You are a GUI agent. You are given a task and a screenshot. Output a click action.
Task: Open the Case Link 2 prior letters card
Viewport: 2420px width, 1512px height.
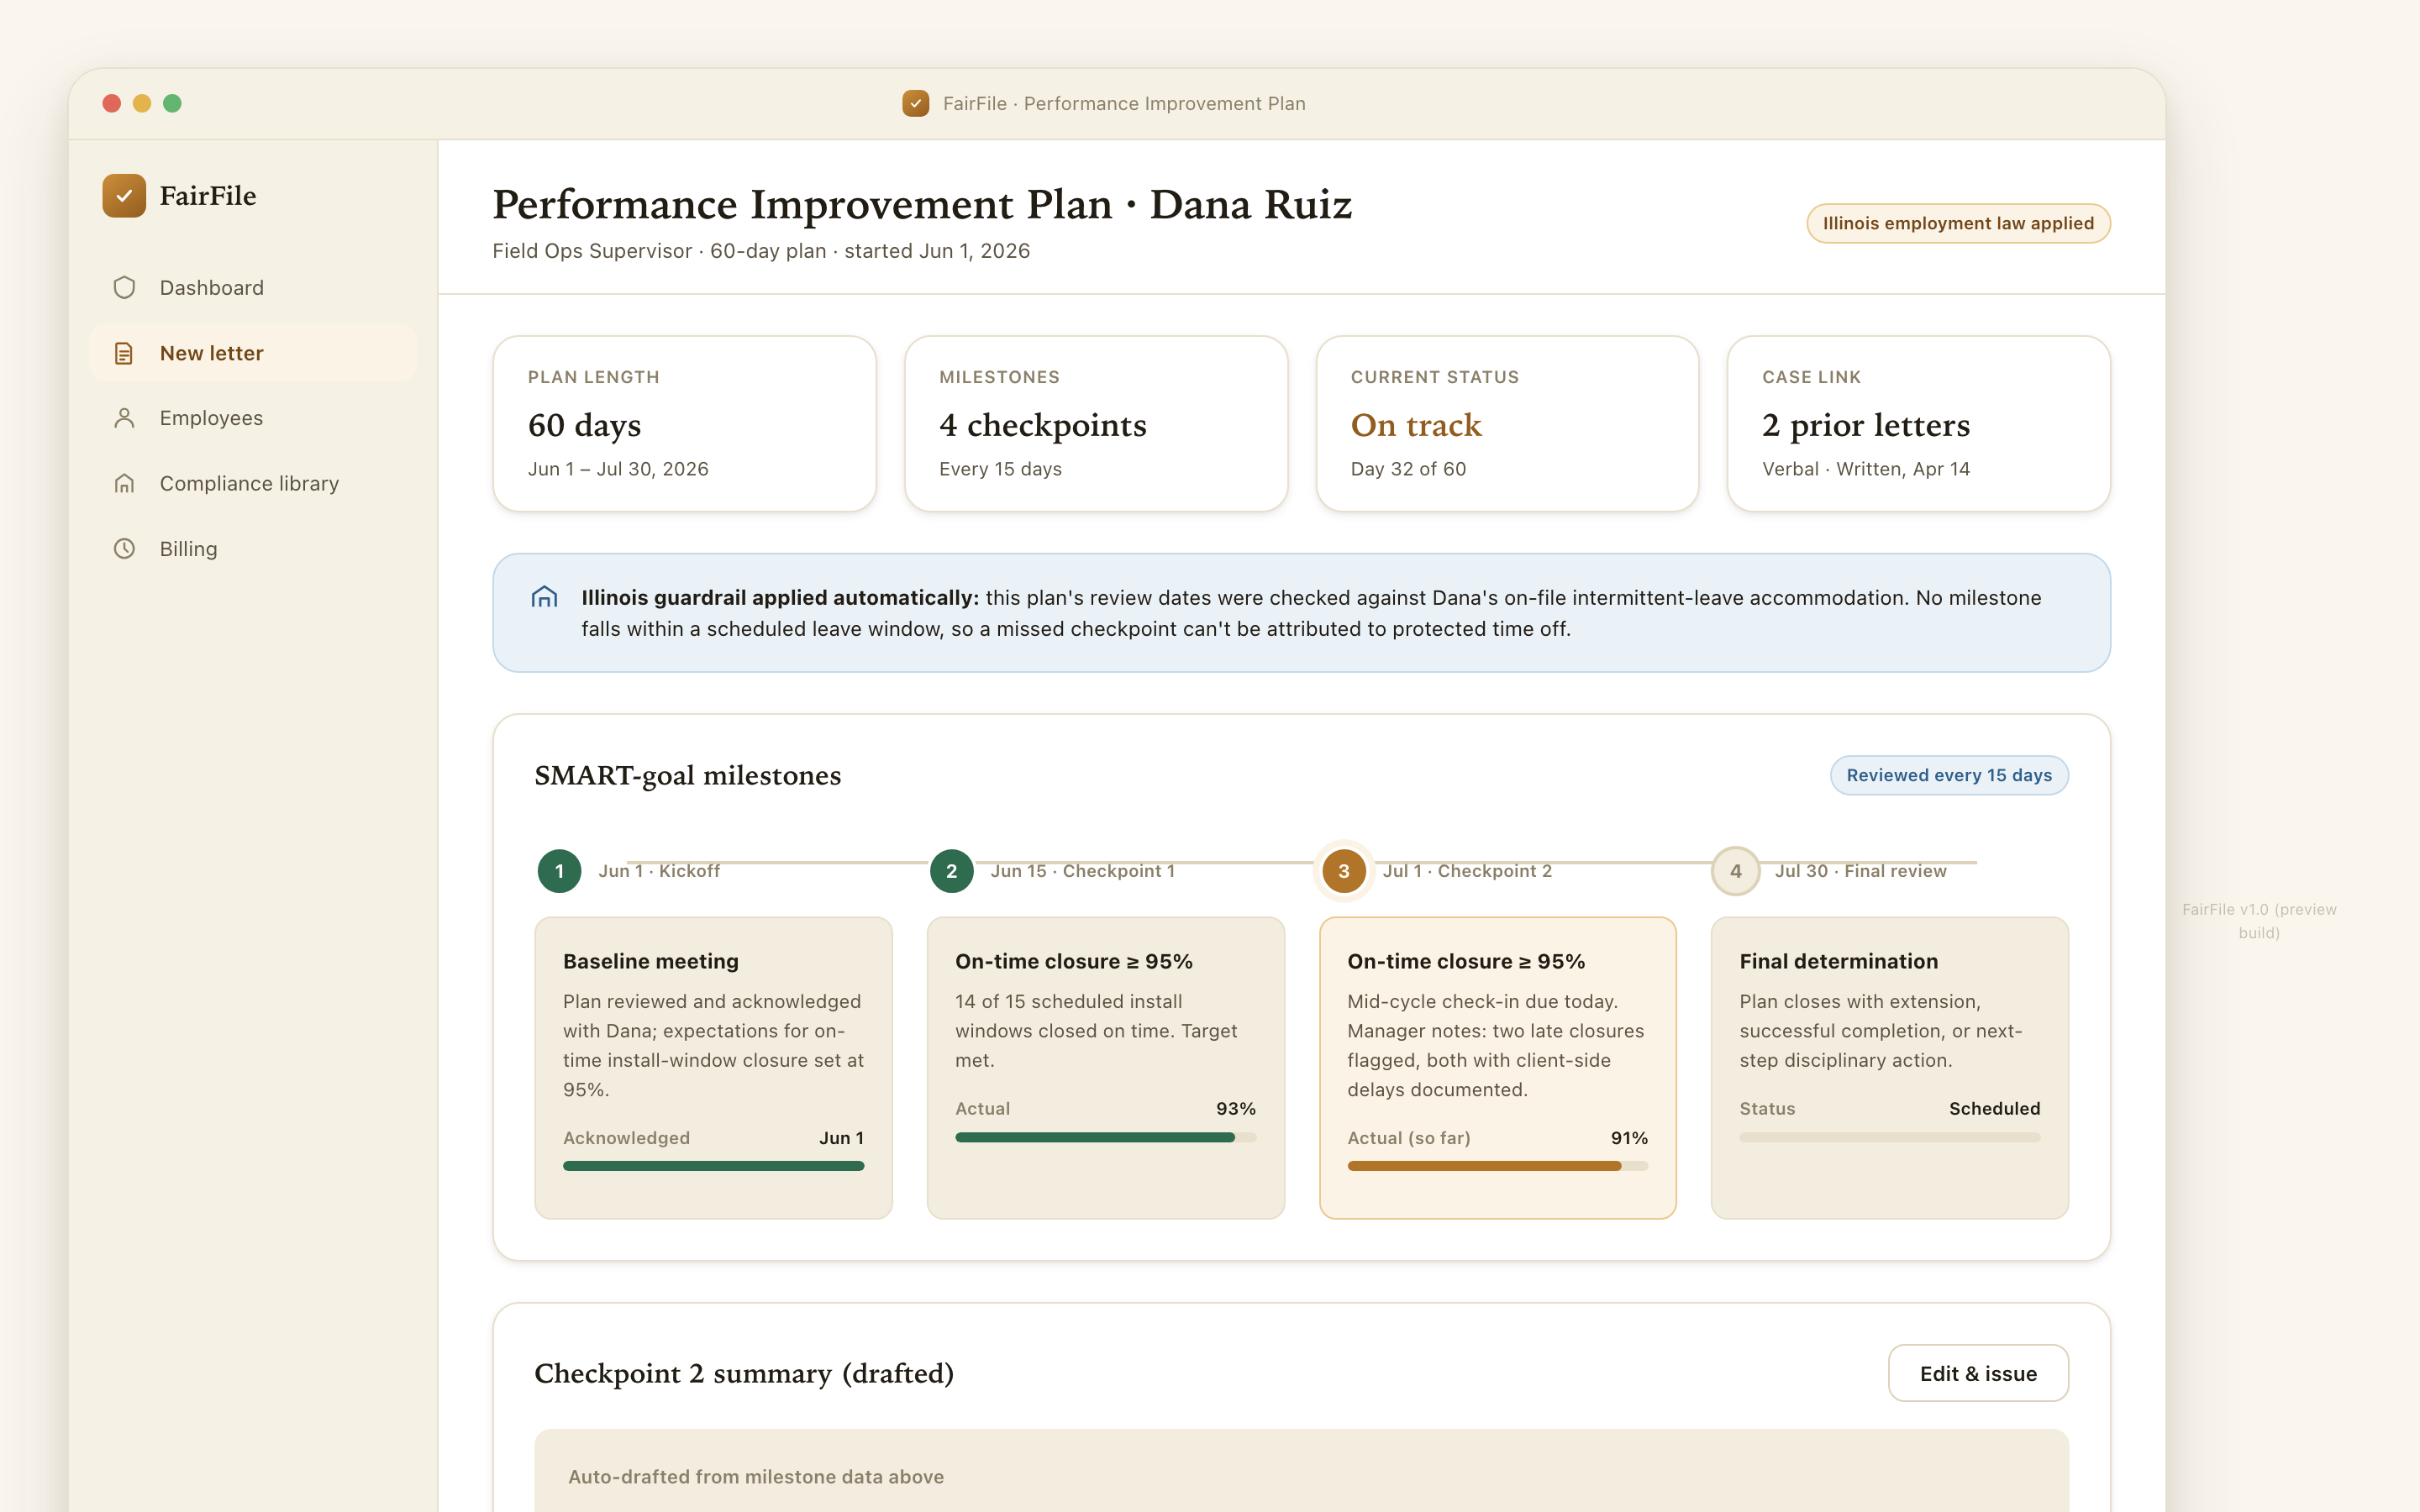[1919, 424]
